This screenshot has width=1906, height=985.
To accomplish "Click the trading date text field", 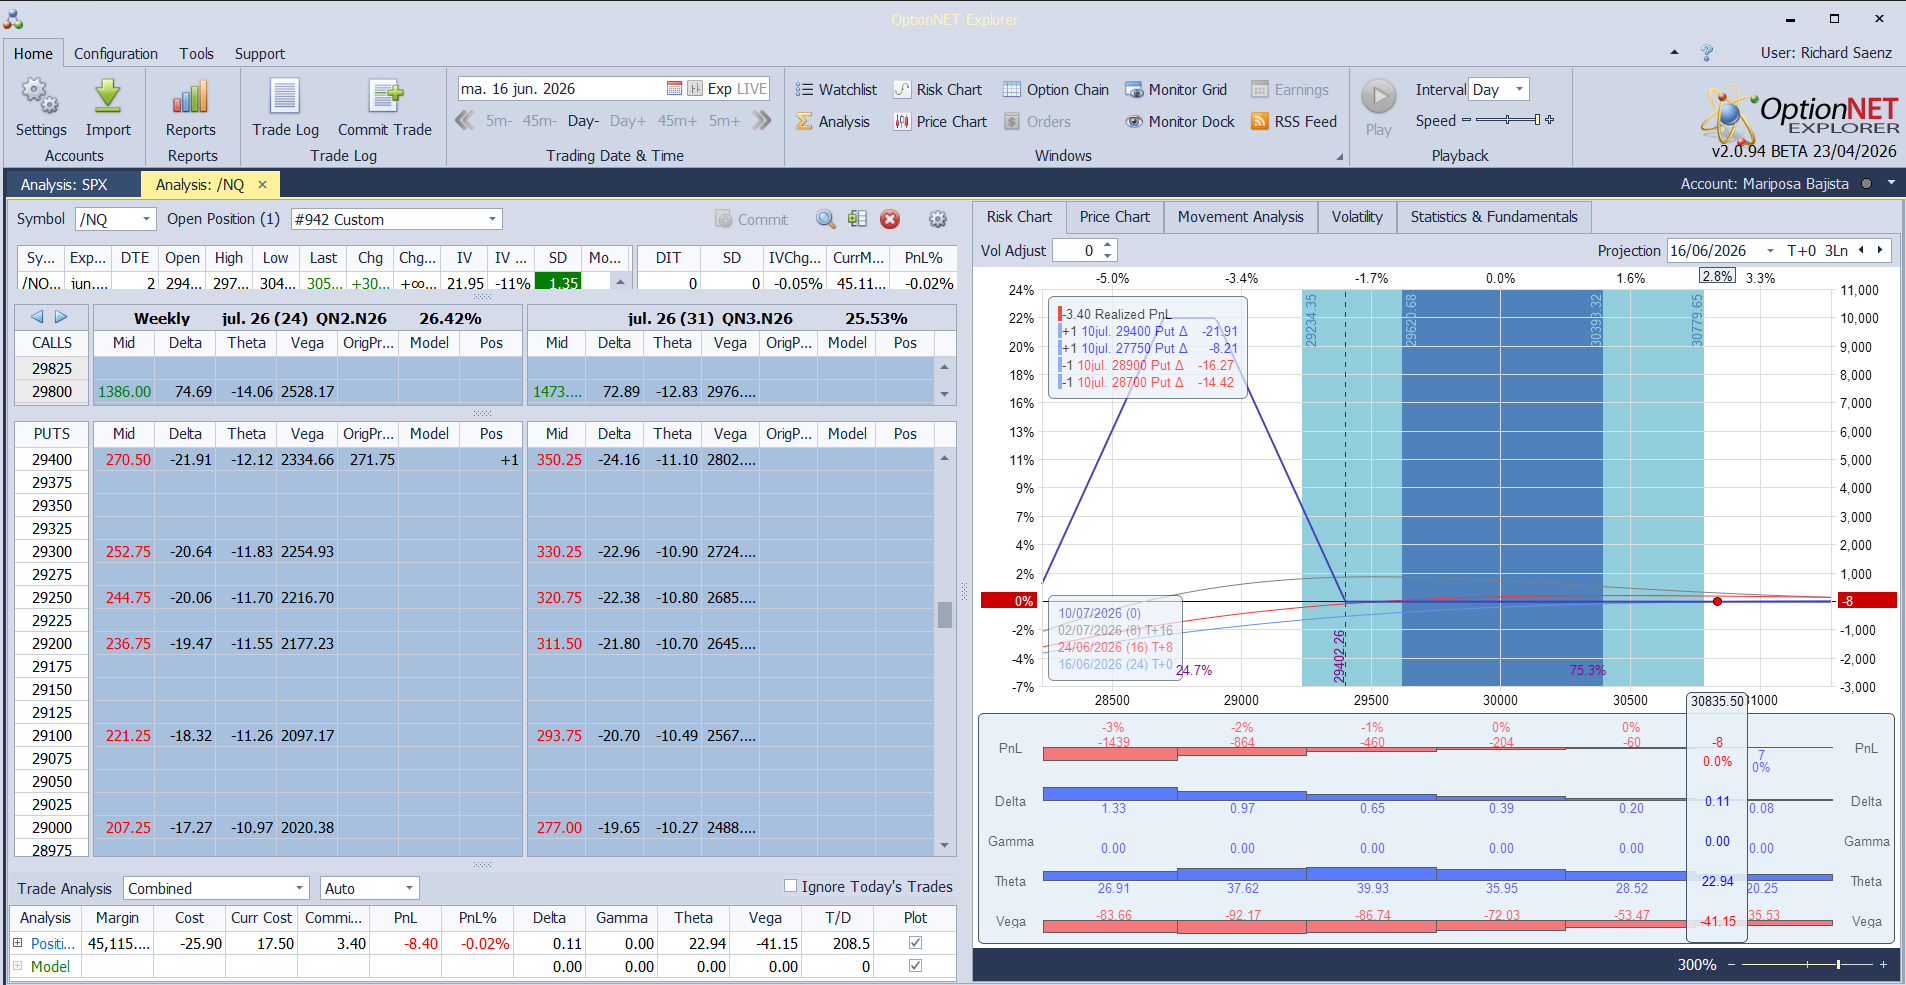I will pyautogui.click(x=561, y=89).
